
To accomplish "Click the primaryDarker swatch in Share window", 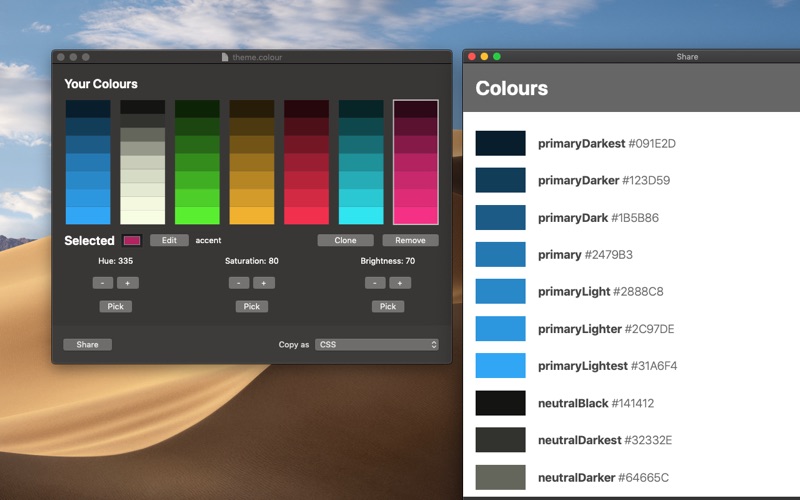I will pos(501,180).
